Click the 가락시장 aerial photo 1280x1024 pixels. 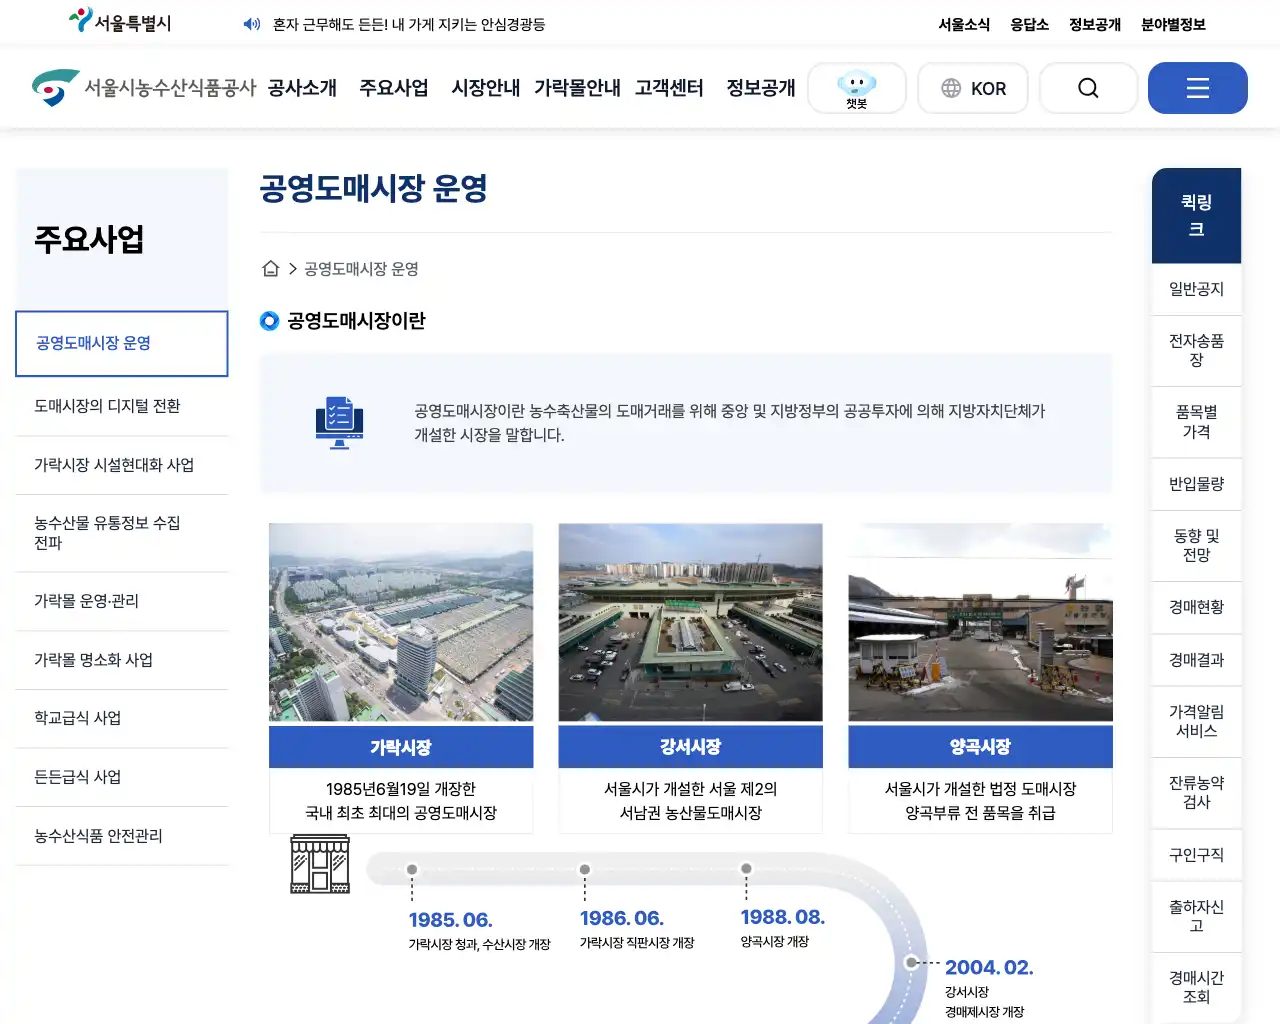(401, 622)
